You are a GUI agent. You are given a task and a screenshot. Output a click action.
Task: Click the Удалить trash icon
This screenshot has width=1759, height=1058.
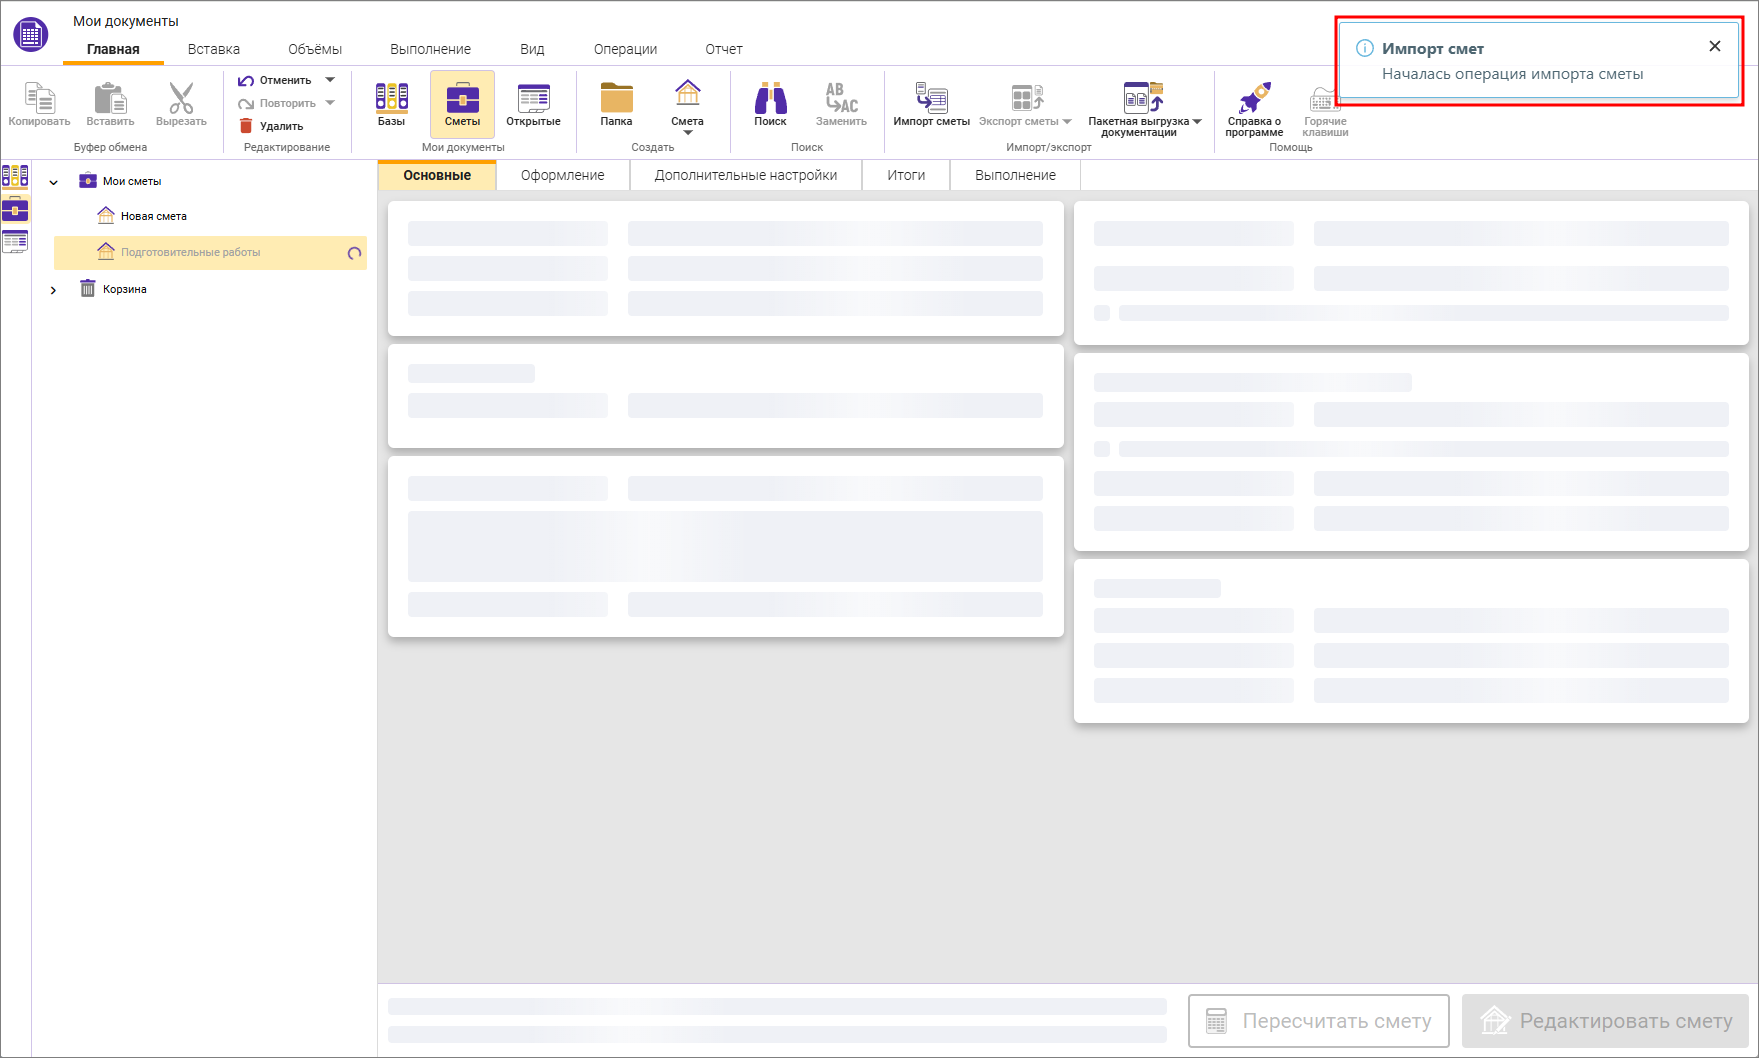246,126
